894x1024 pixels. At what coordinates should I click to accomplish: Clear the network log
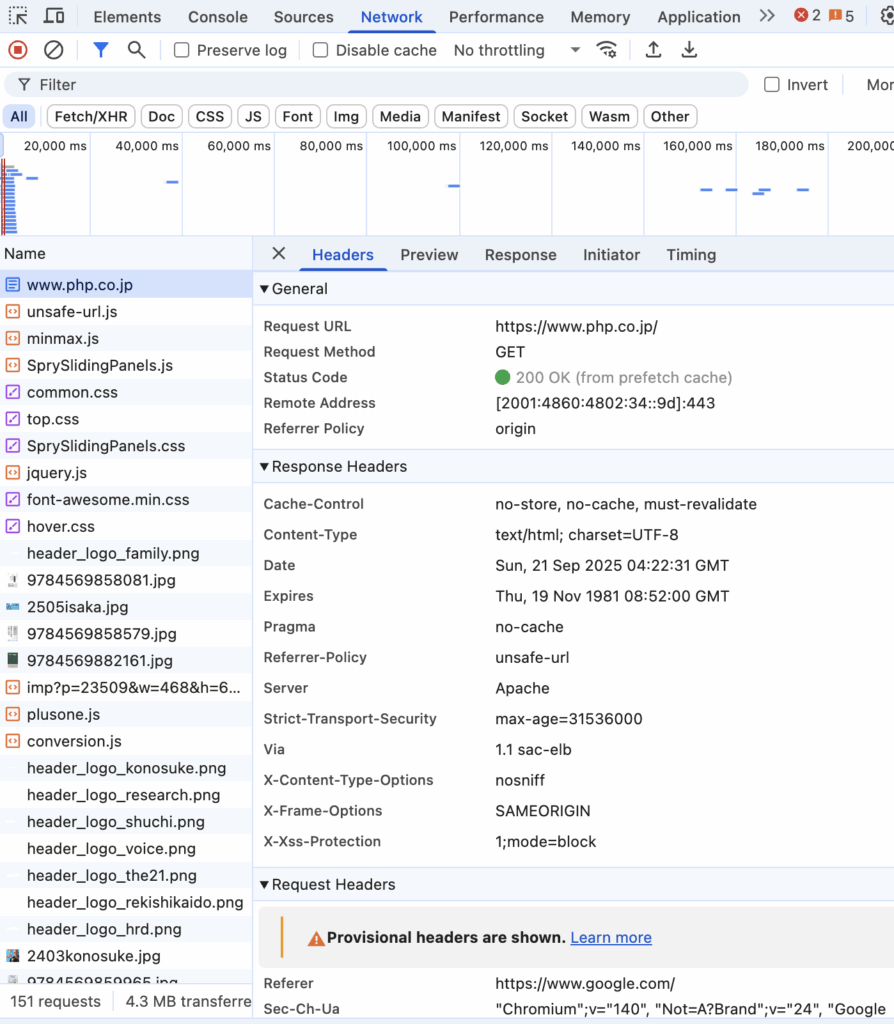[54, 50]
